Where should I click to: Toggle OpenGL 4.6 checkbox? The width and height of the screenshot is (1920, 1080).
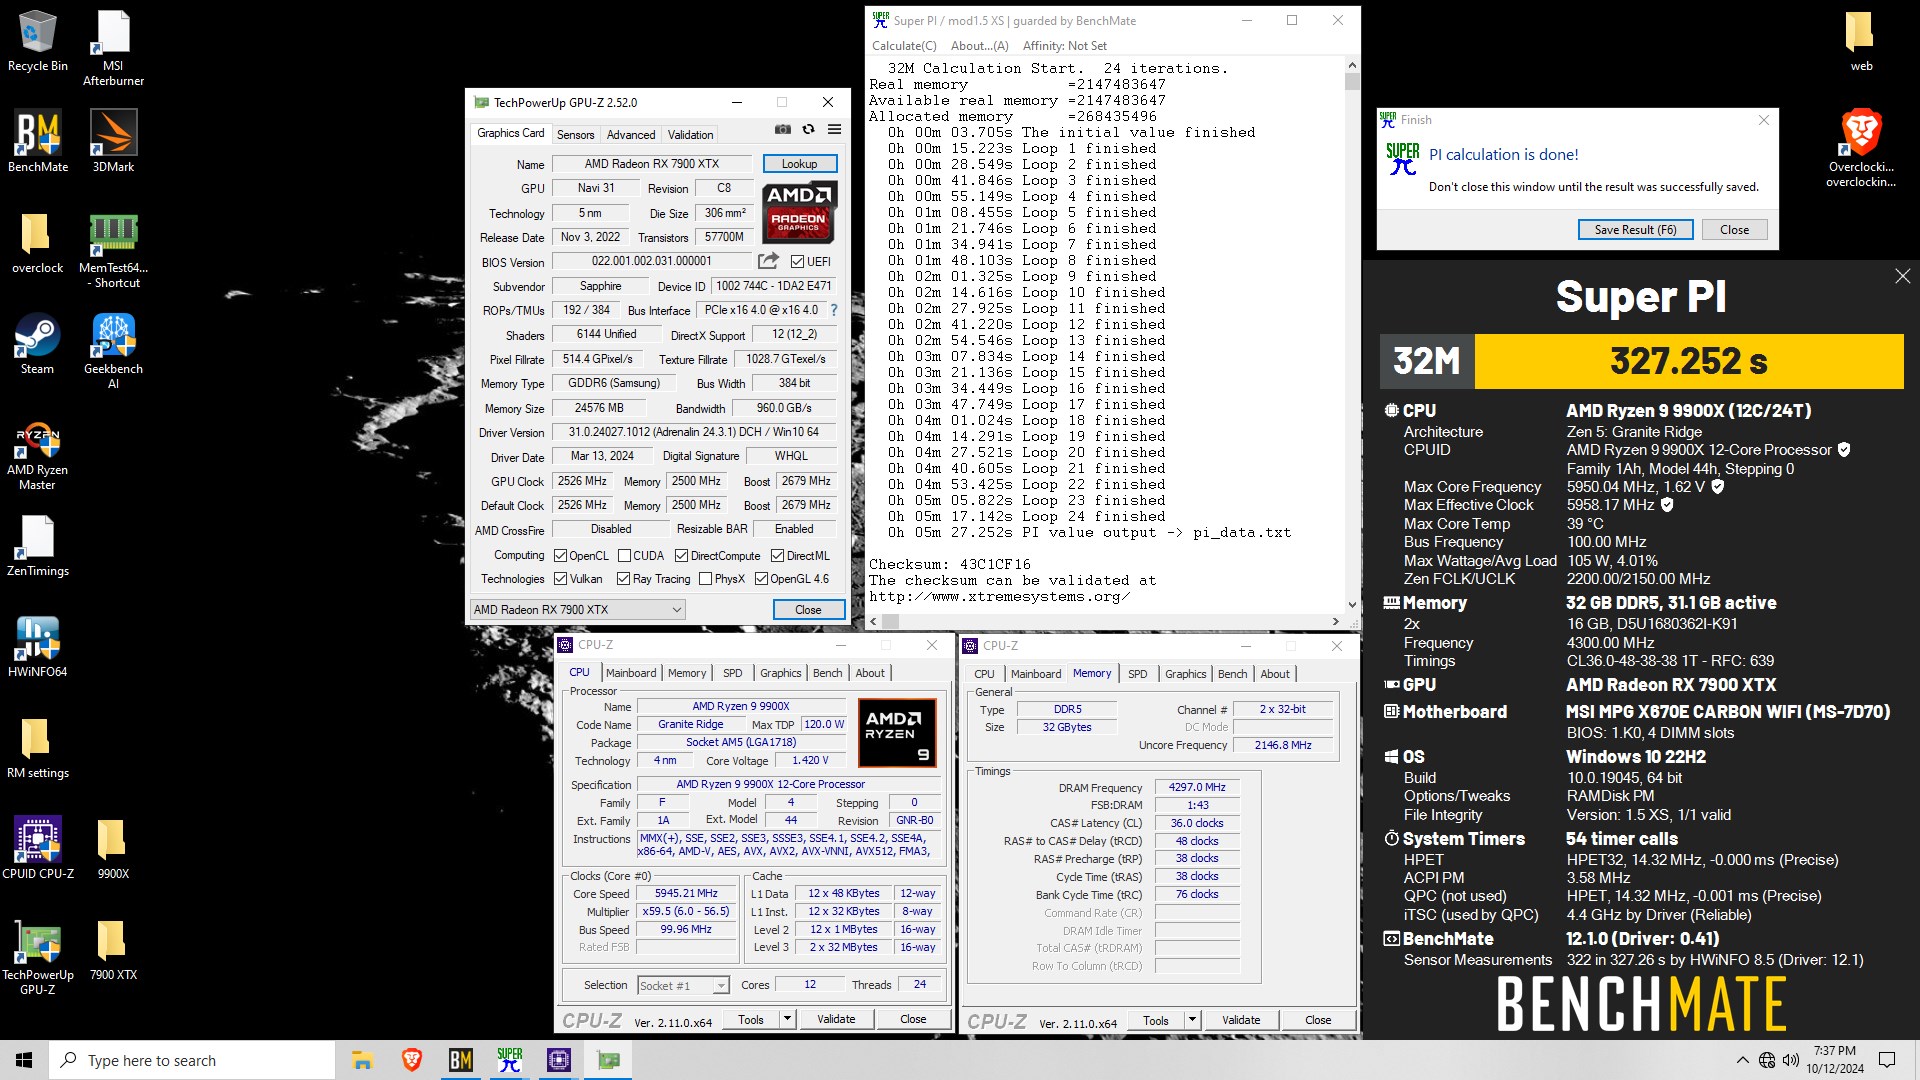[x=761, y=579]
